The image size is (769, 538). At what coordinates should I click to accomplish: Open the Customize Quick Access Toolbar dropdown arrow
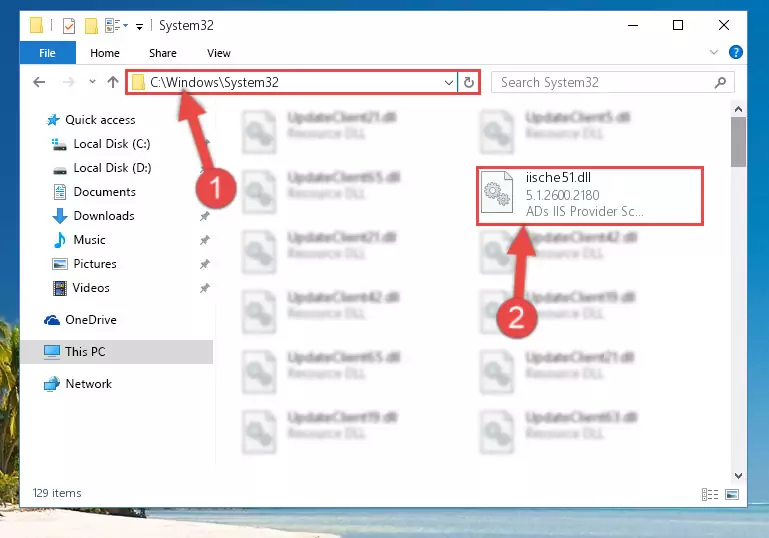click(140, 26)
